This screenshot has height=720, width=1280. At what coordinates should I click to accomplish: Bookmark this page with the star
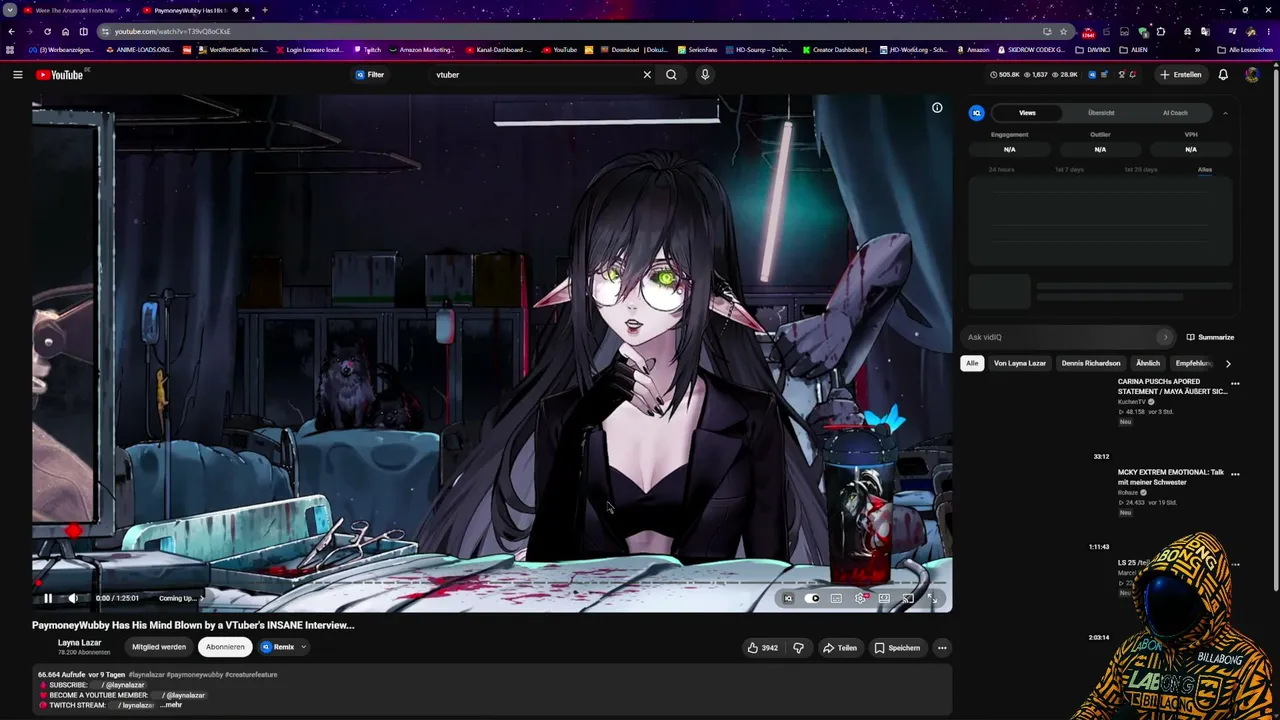pos(1063,31)
